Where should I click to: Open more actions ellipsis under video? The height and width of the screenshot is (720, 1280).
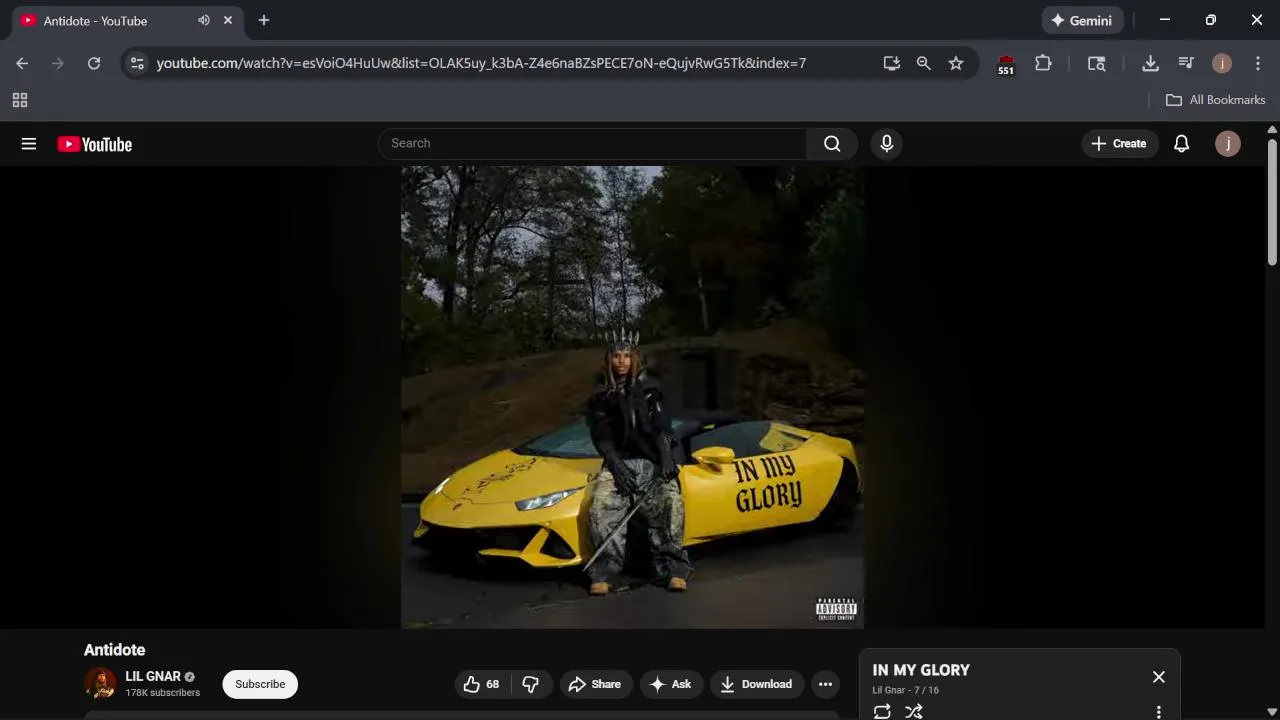(825, 684)
